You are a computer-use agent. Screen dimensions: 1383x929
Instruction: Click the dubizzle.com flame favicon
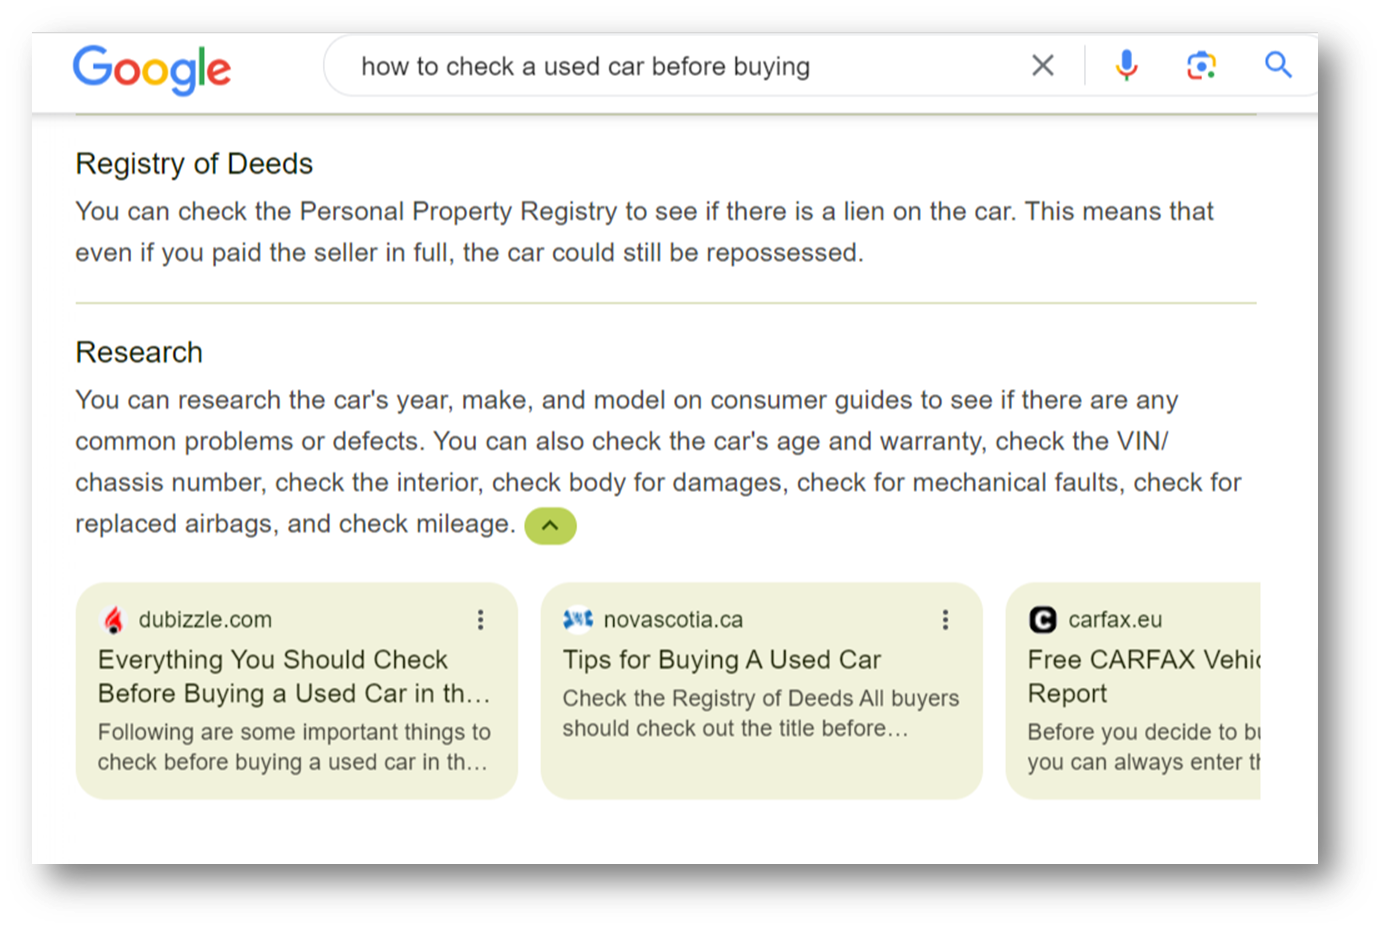pos(114,620)
